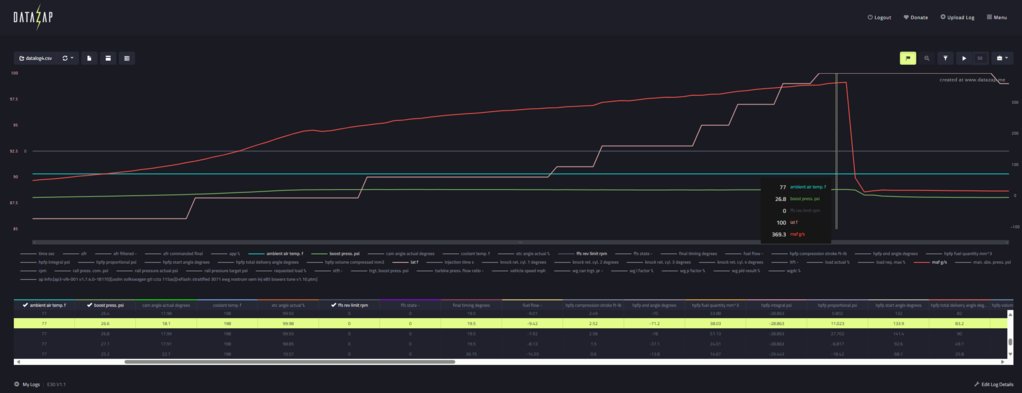Screen dimensions: 1022x393
Task: Toggle cam angle actual degrees legend entry
Action: click(403, 254)
